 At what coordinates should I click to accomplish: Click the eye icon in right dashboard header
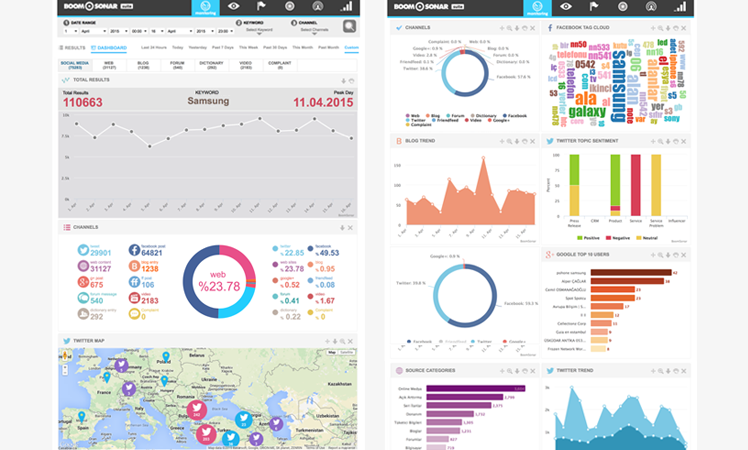point(566,6)
